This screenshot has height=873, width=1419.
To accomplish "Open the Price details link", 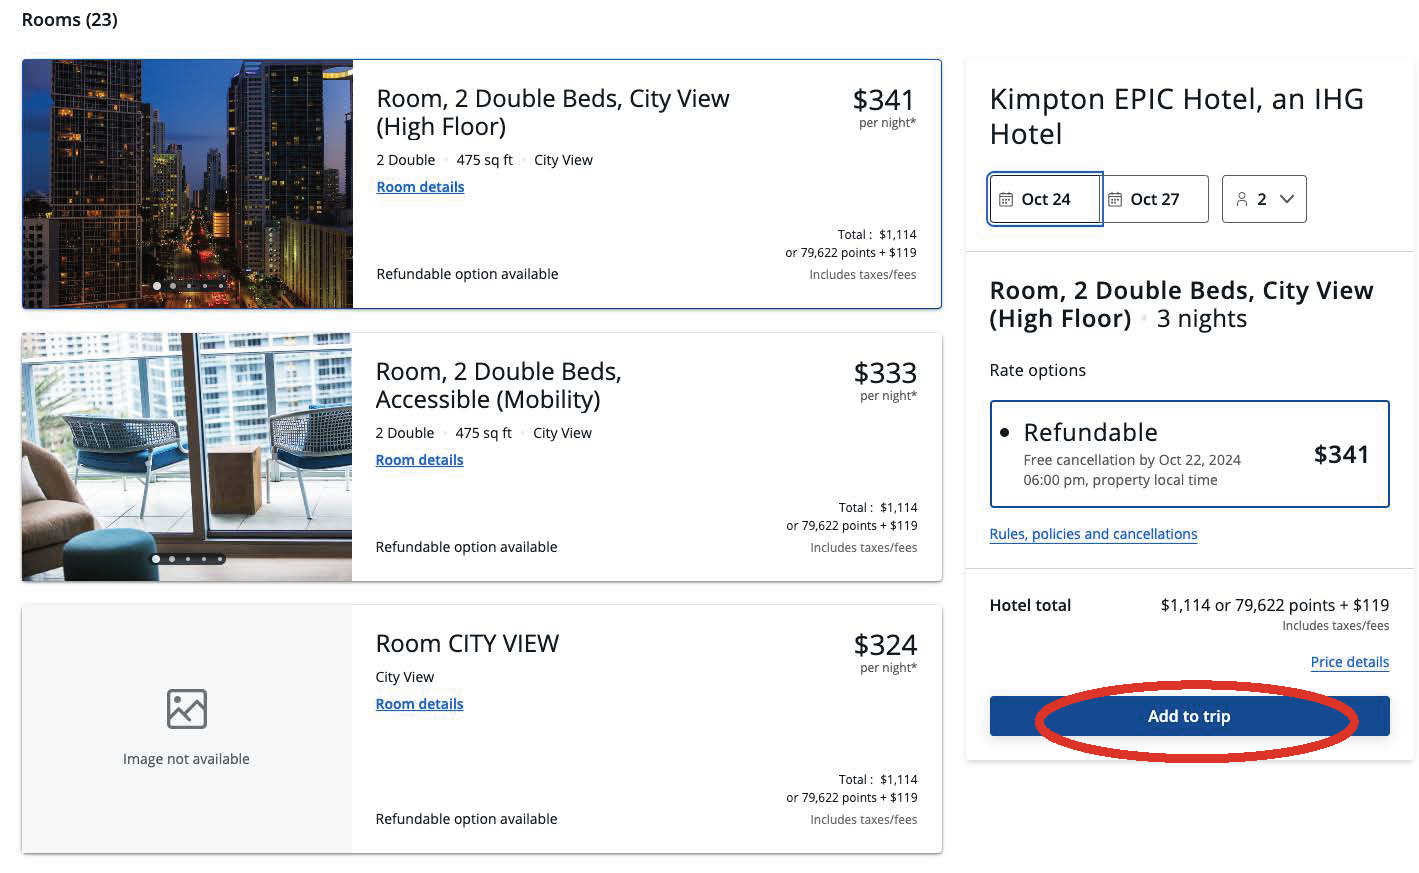I will coord(1349,662).
